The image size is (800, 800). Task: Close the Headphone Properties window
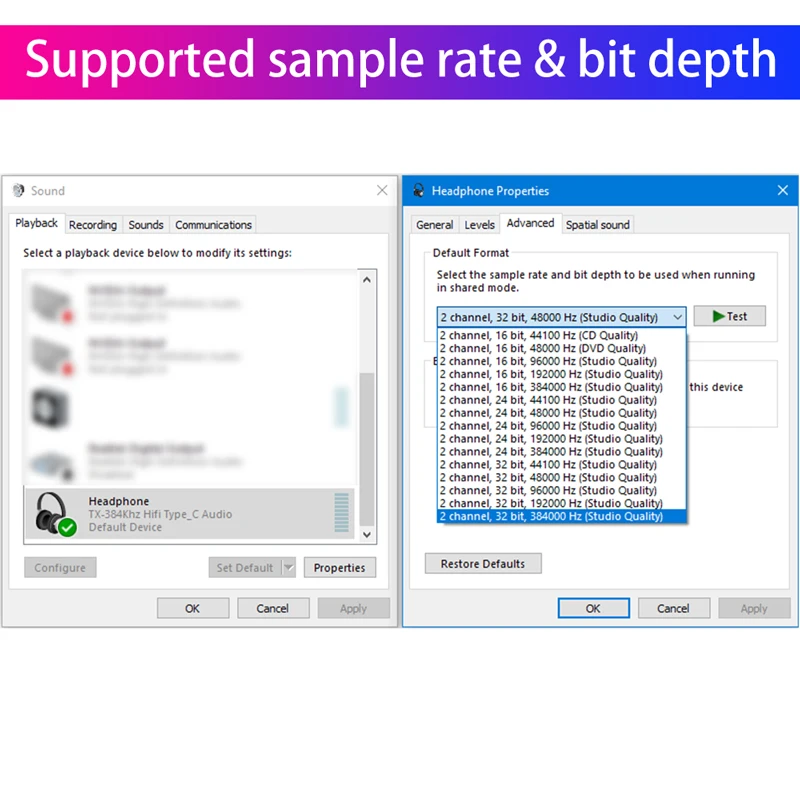coord(783,190)
